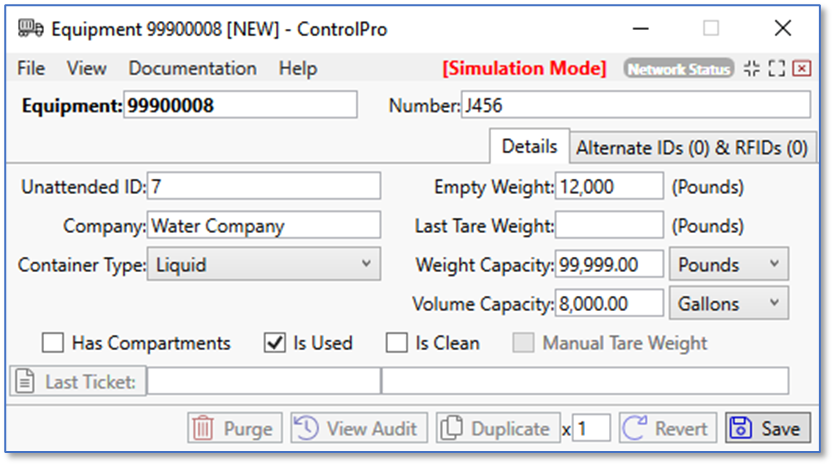Click the Duplicate pages icon
The height and width of the screenshot is (466, 834).
click(451, 429)
